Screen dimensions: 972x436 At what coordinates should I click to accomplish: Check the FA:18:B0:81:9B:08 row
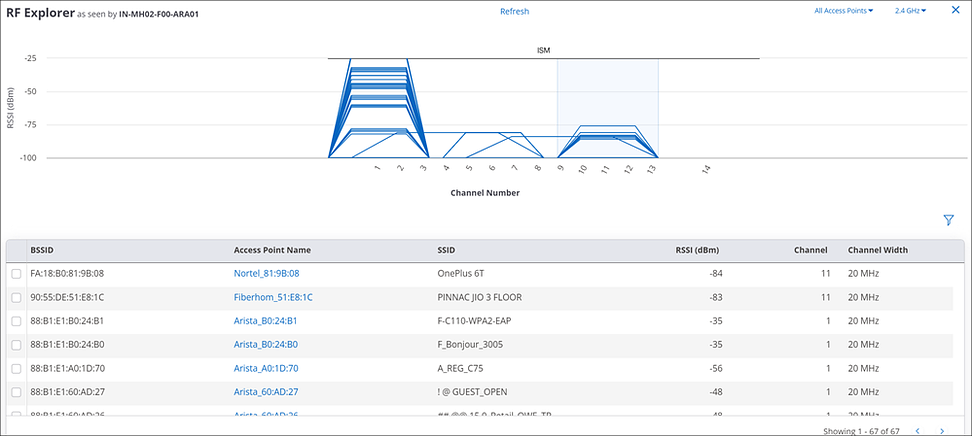[x=17, y=274]
